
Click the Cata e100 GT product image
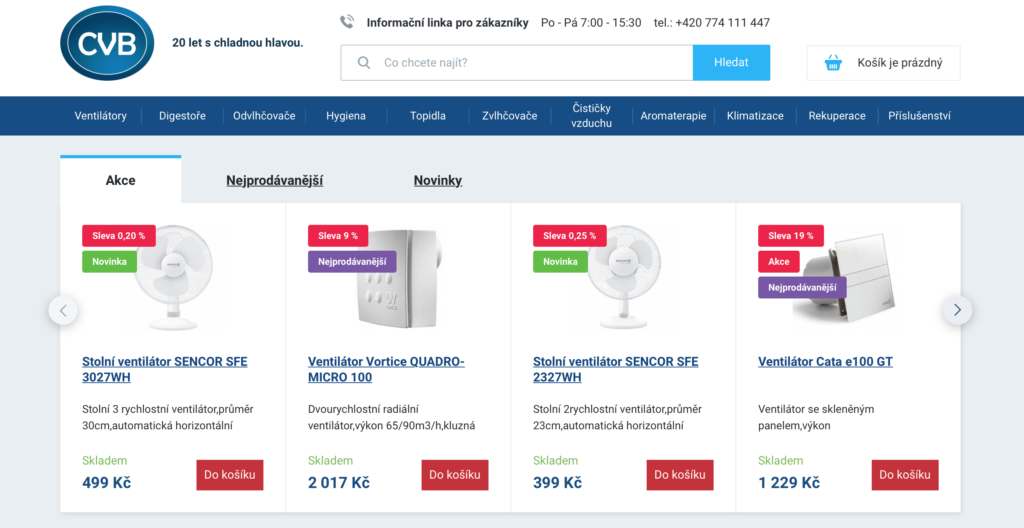847,278
